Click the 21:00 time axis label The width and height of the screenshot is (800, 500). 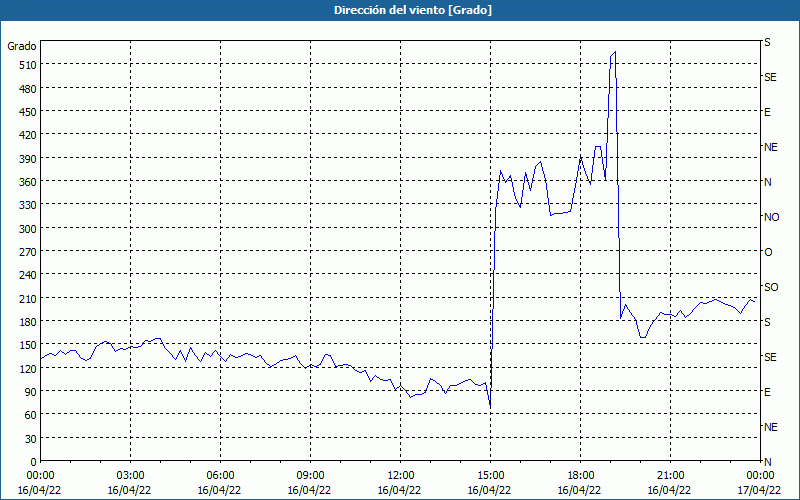[x=670, y=476]
